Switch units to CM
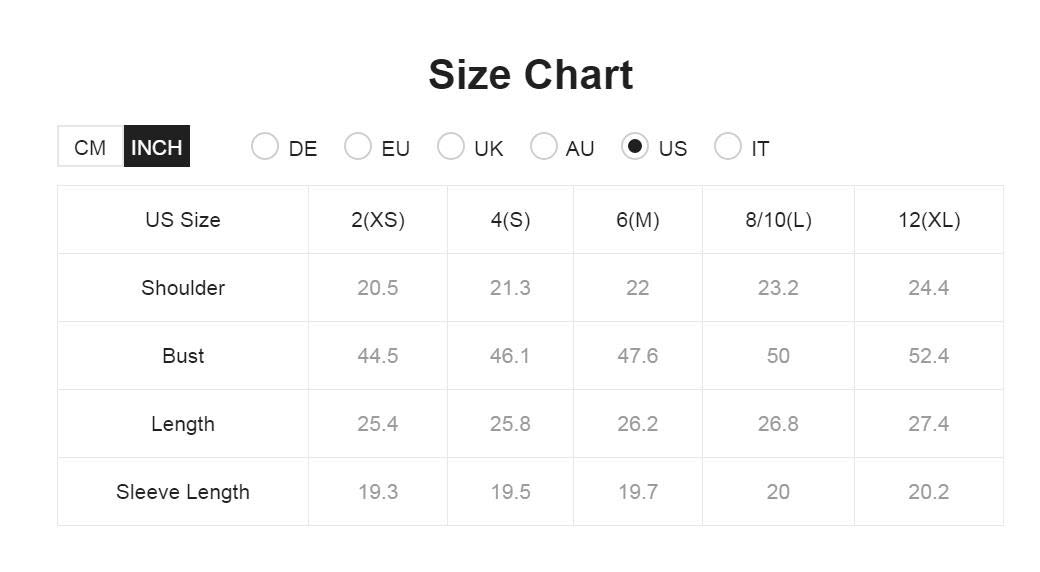Screen dimensions: 1040x572 tap(90, 147)
